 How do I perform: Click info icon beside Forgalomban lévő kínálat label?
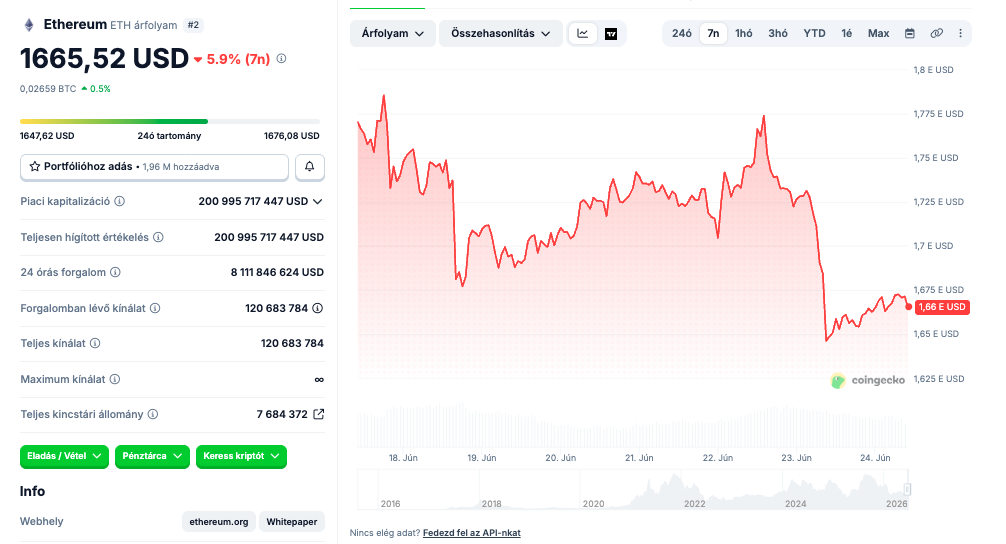[x=155, y=308]
